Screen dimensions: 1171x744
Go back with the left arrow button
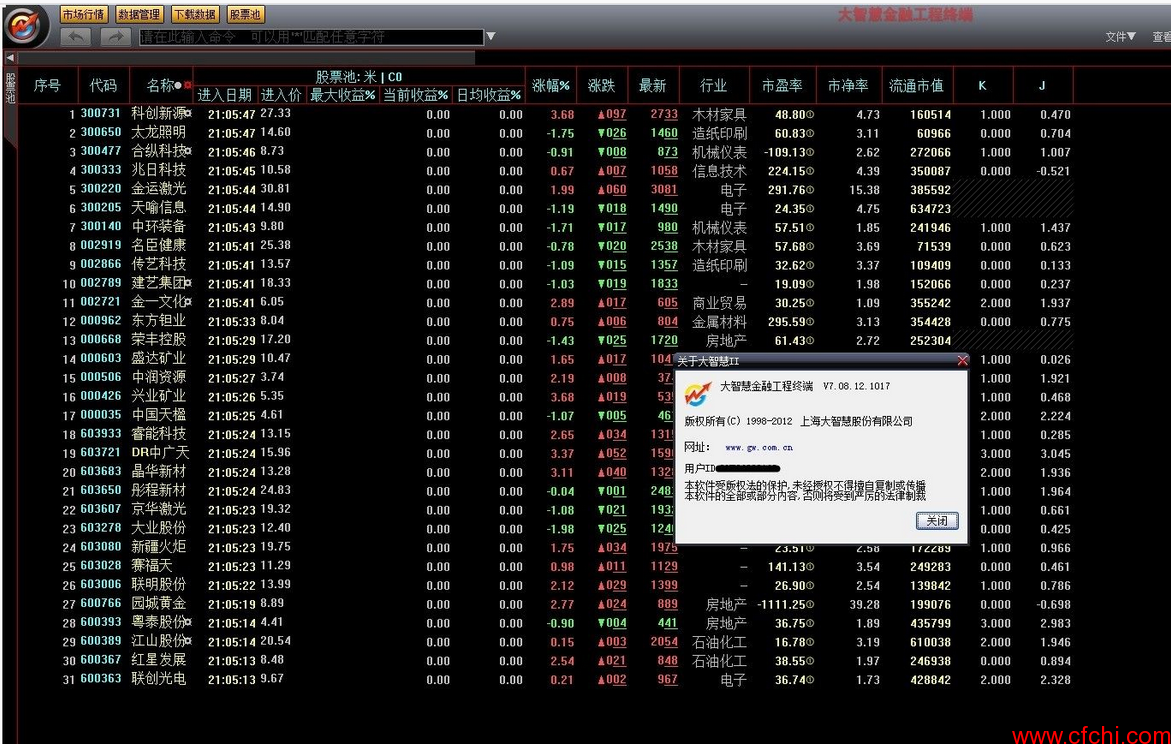(x=75, y=36)
